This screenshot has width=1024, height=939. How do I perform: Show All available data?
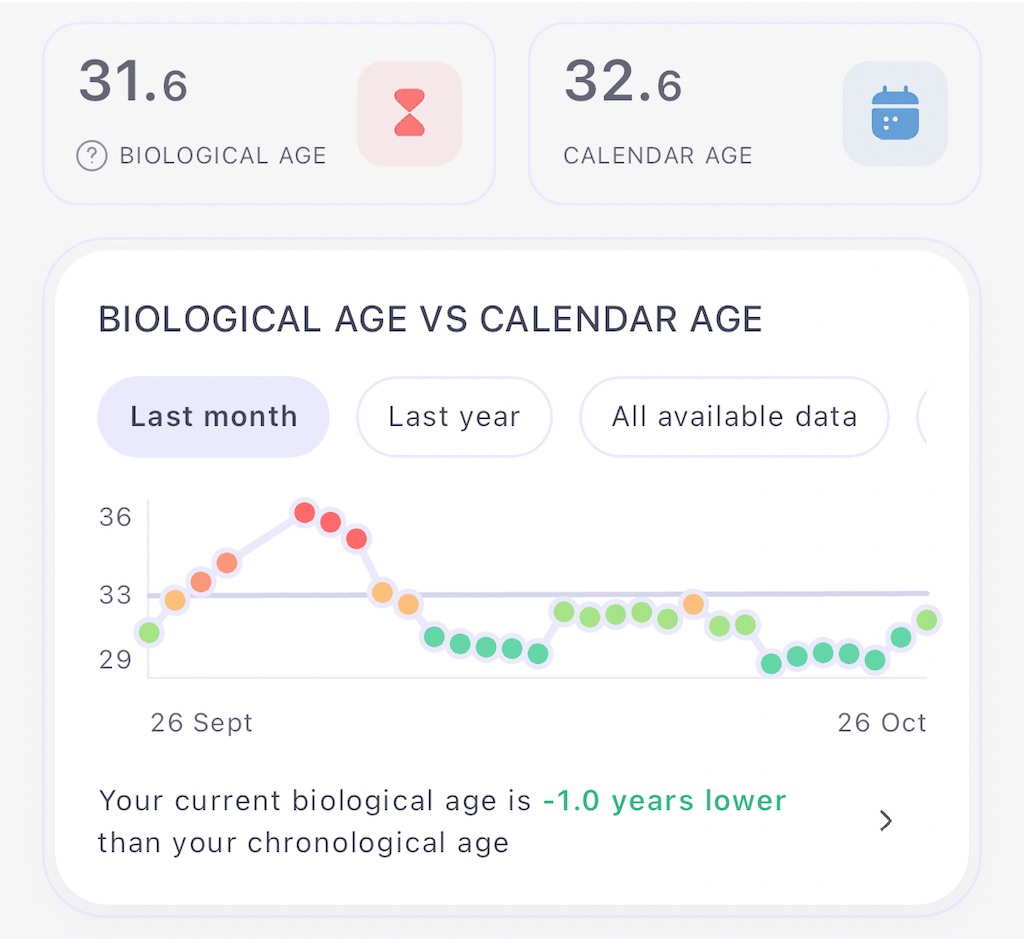click(x=734, y=417)
